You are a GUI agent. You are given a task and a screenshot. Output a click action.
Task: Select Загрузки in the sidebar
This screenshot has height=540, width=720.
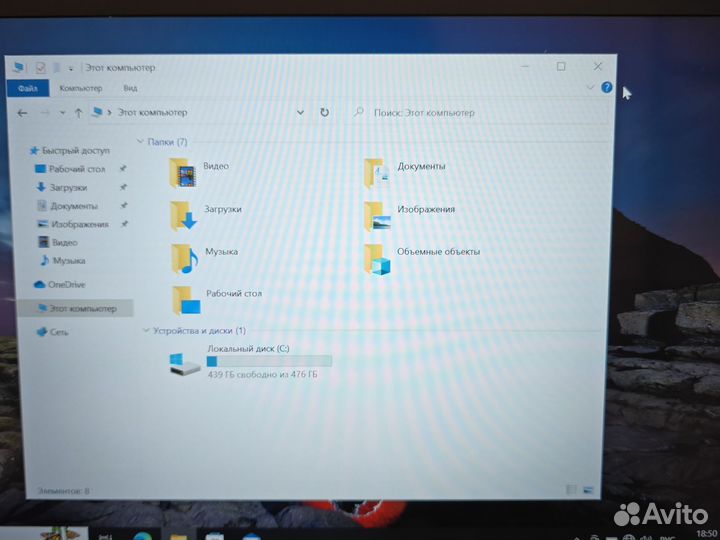pyautogui.click(x=62, y=187)
